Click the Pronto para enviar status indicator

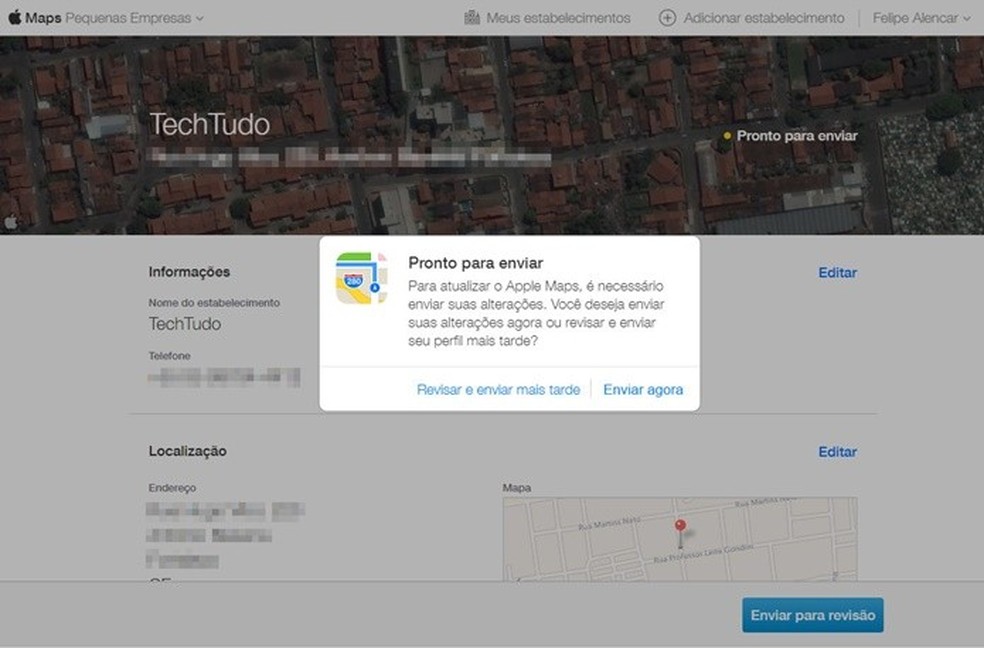(791, 136)
